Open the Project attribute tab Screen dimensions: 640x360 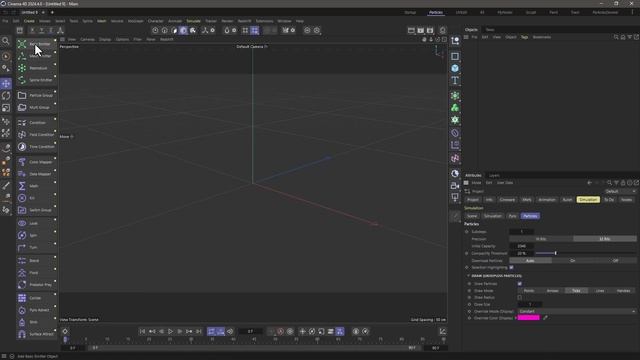(473, 200)
